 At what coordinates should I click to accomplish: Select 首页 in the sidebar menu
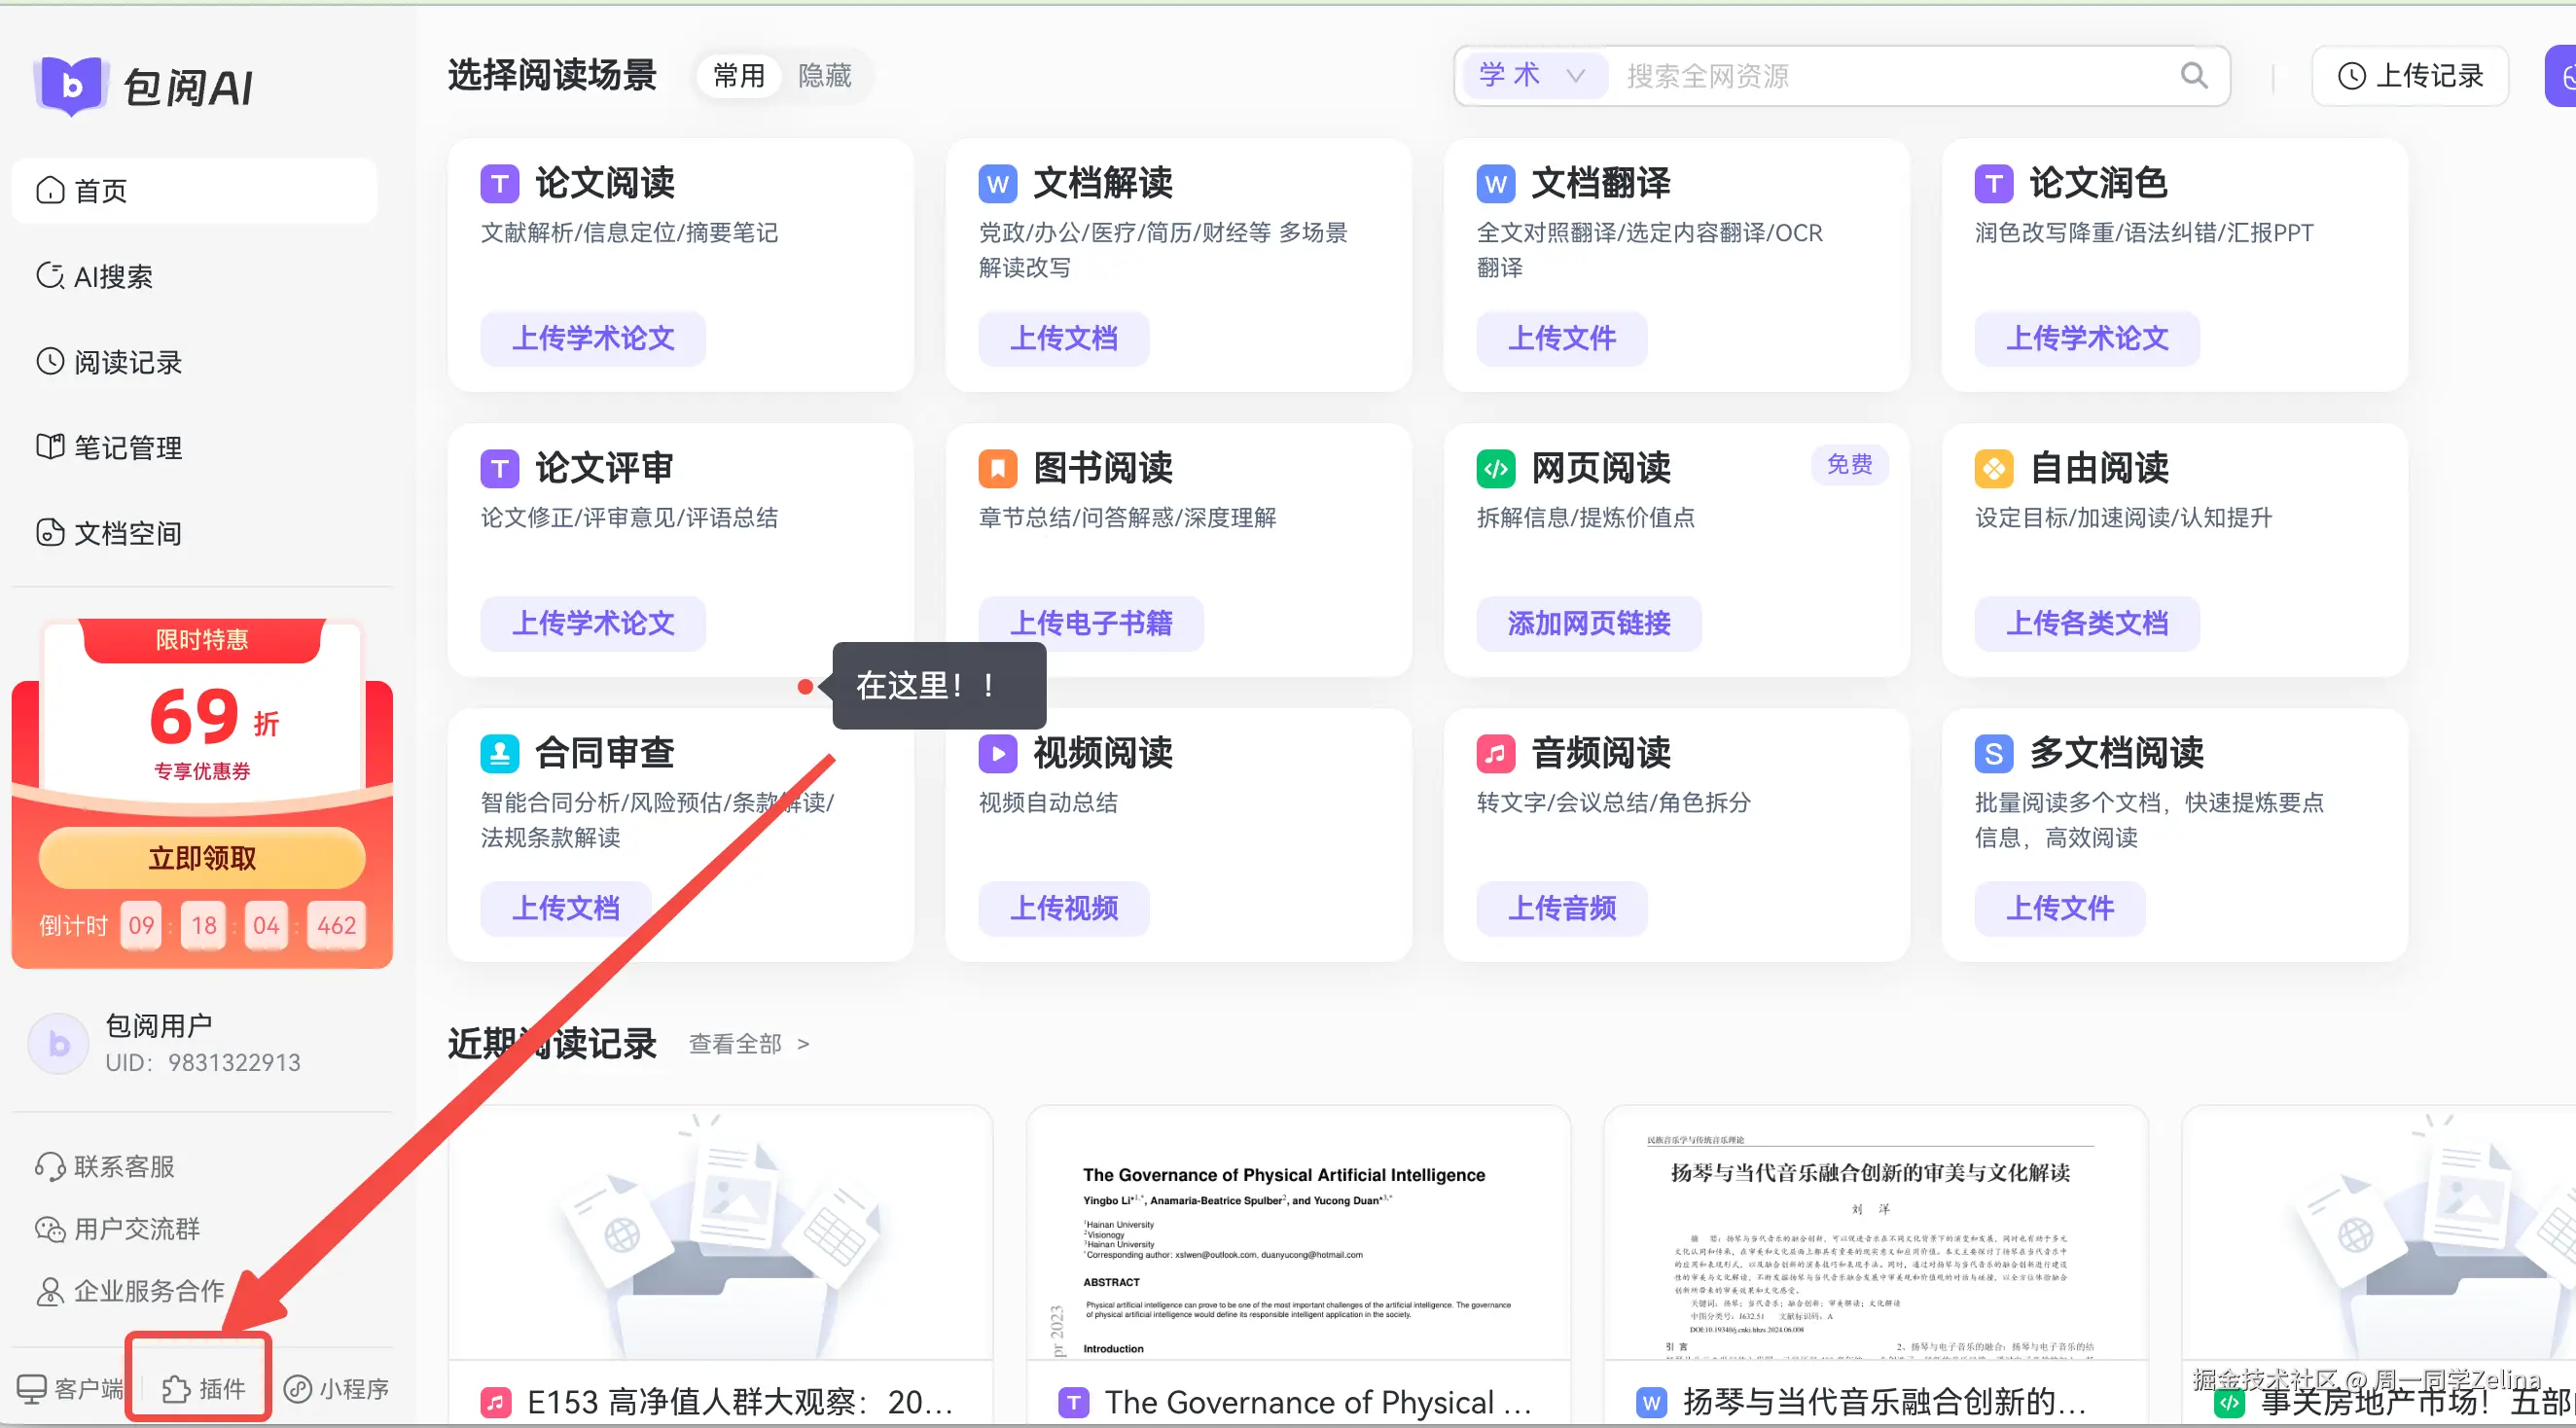coord(99,189)
